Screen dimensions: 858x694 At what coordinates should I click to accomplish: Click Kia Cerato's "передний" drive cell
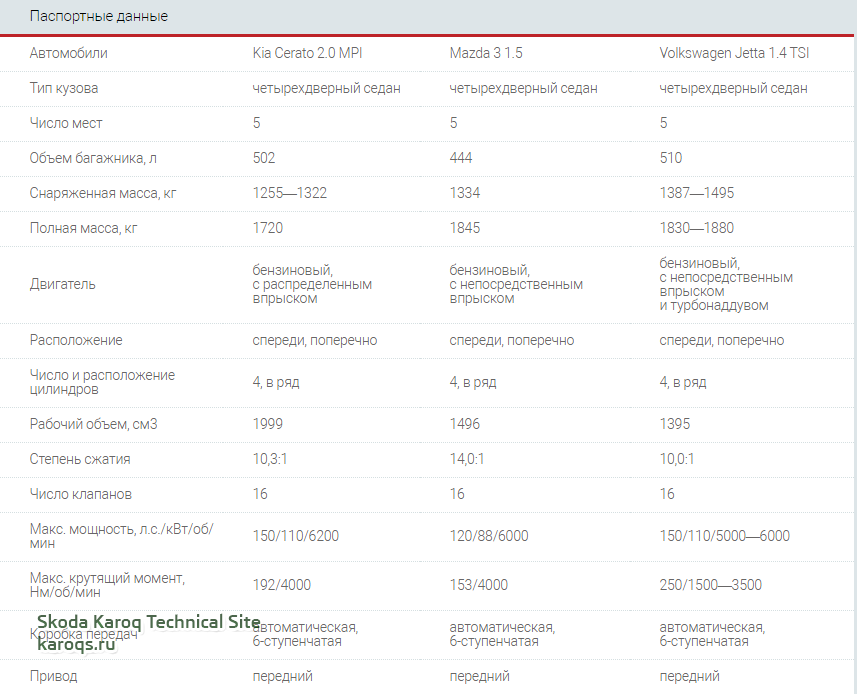[x=282, y=676]
